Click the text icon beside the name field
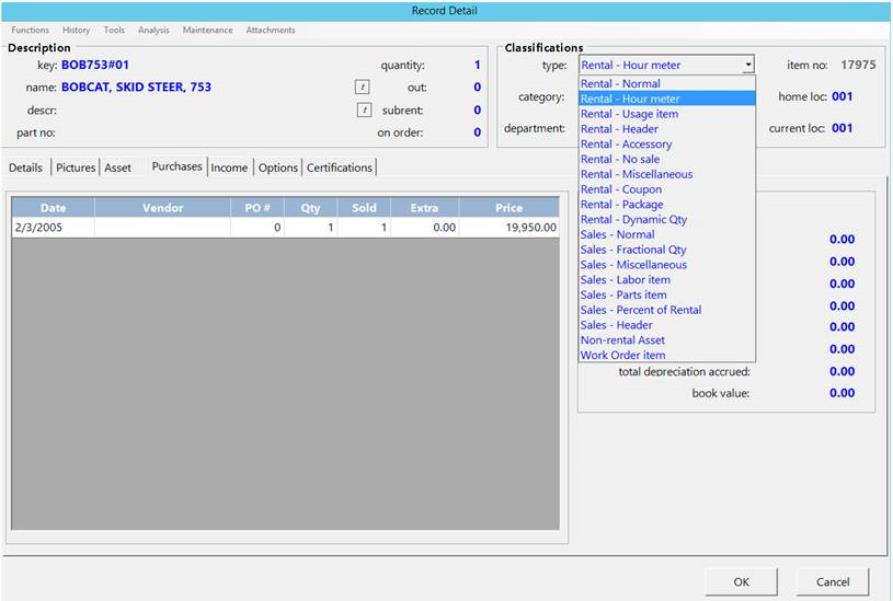 click(x=363, y=88)
